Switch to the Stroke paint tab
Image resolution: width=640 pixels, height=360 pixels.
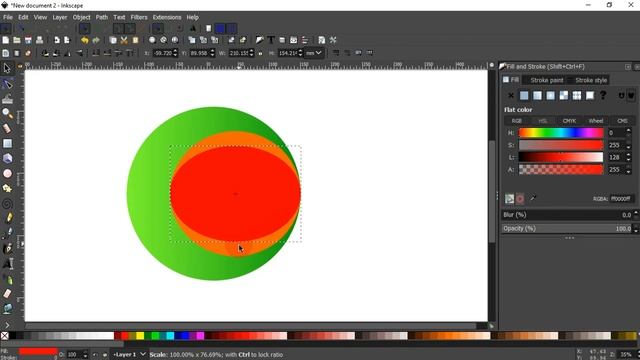547,80
